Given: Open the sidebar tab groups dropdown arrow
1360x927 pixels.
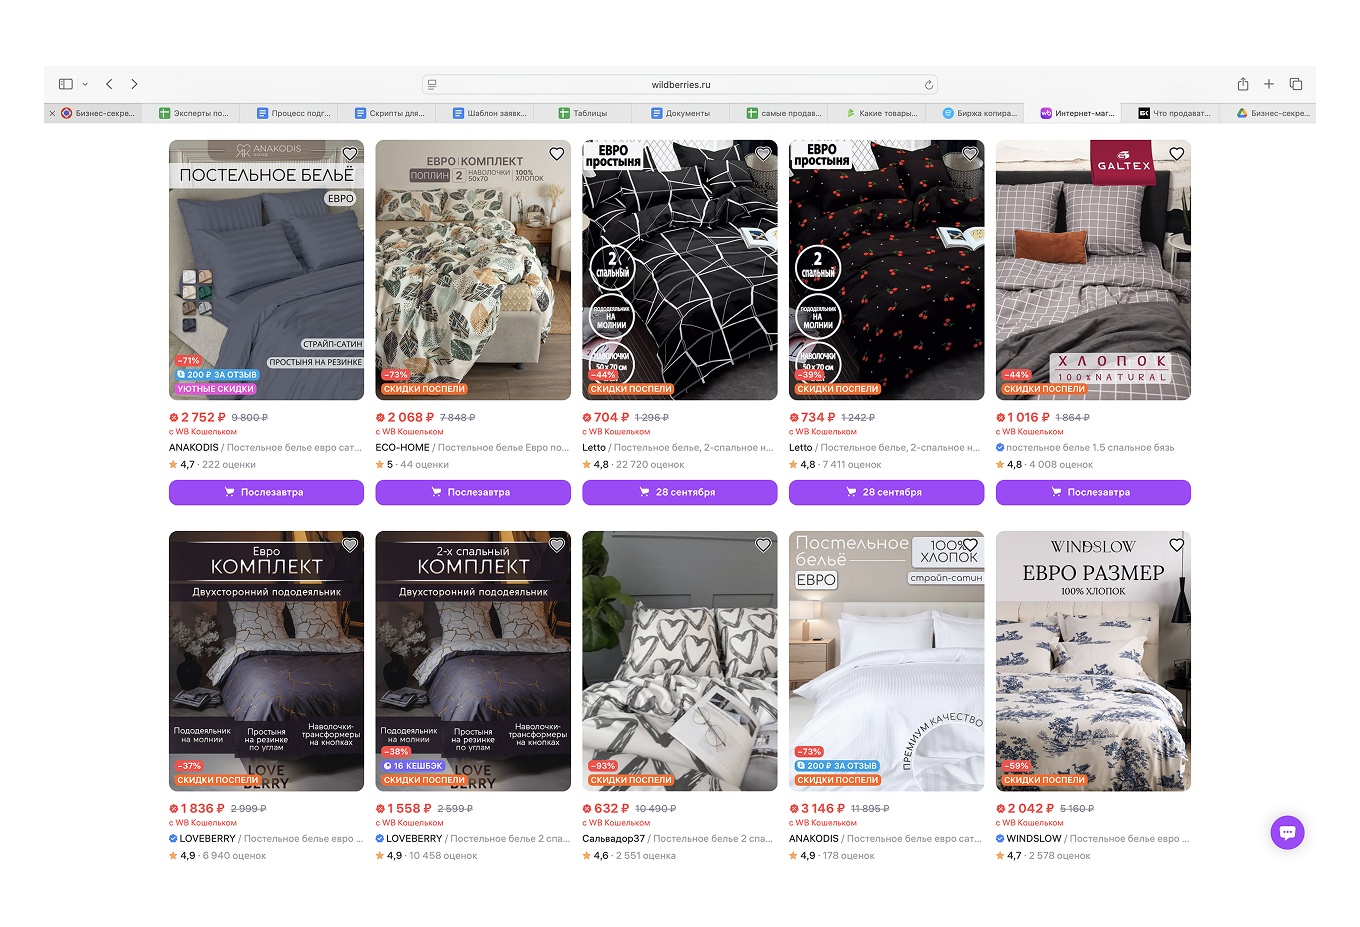Looking at the screenshot, I should click(x=85, y=84).
